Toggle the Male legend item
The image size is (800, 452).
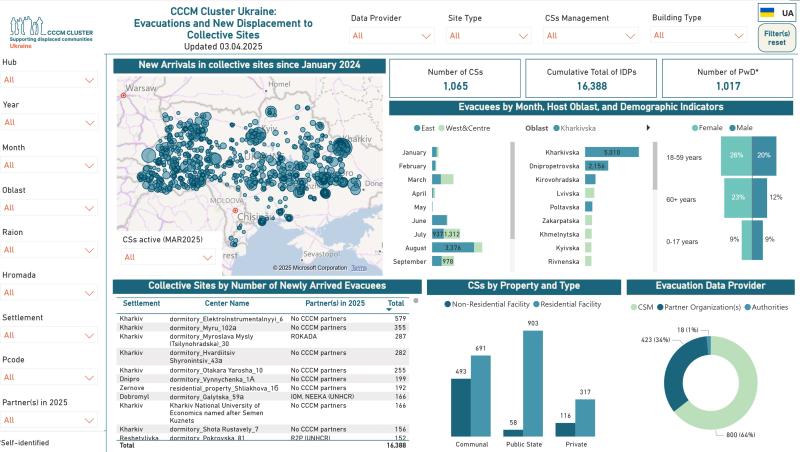coord(743,128)
